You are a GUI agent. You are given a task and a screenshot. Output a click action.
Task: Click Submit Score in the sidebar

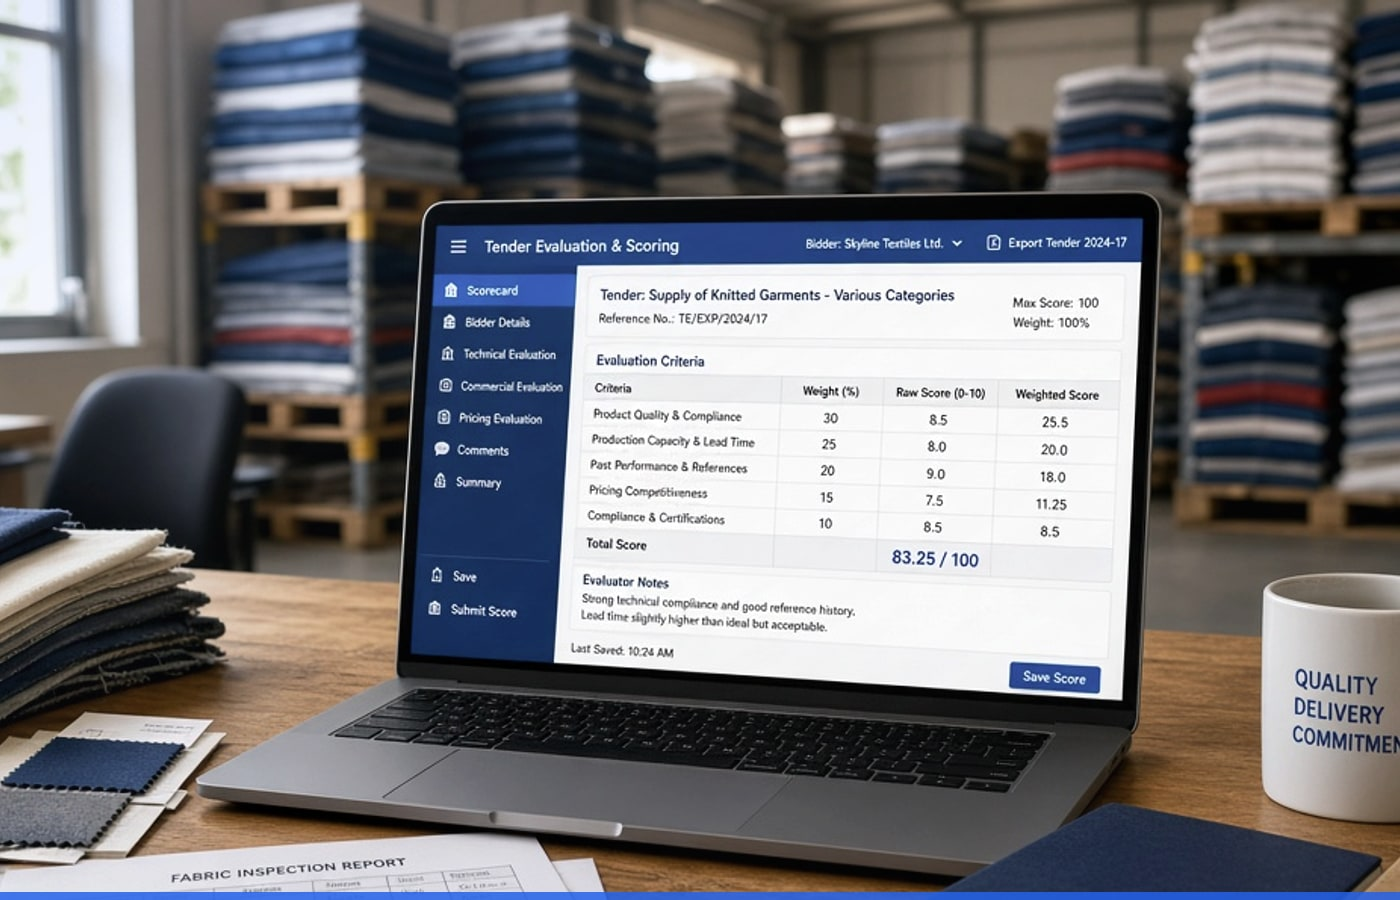[483, 610]
